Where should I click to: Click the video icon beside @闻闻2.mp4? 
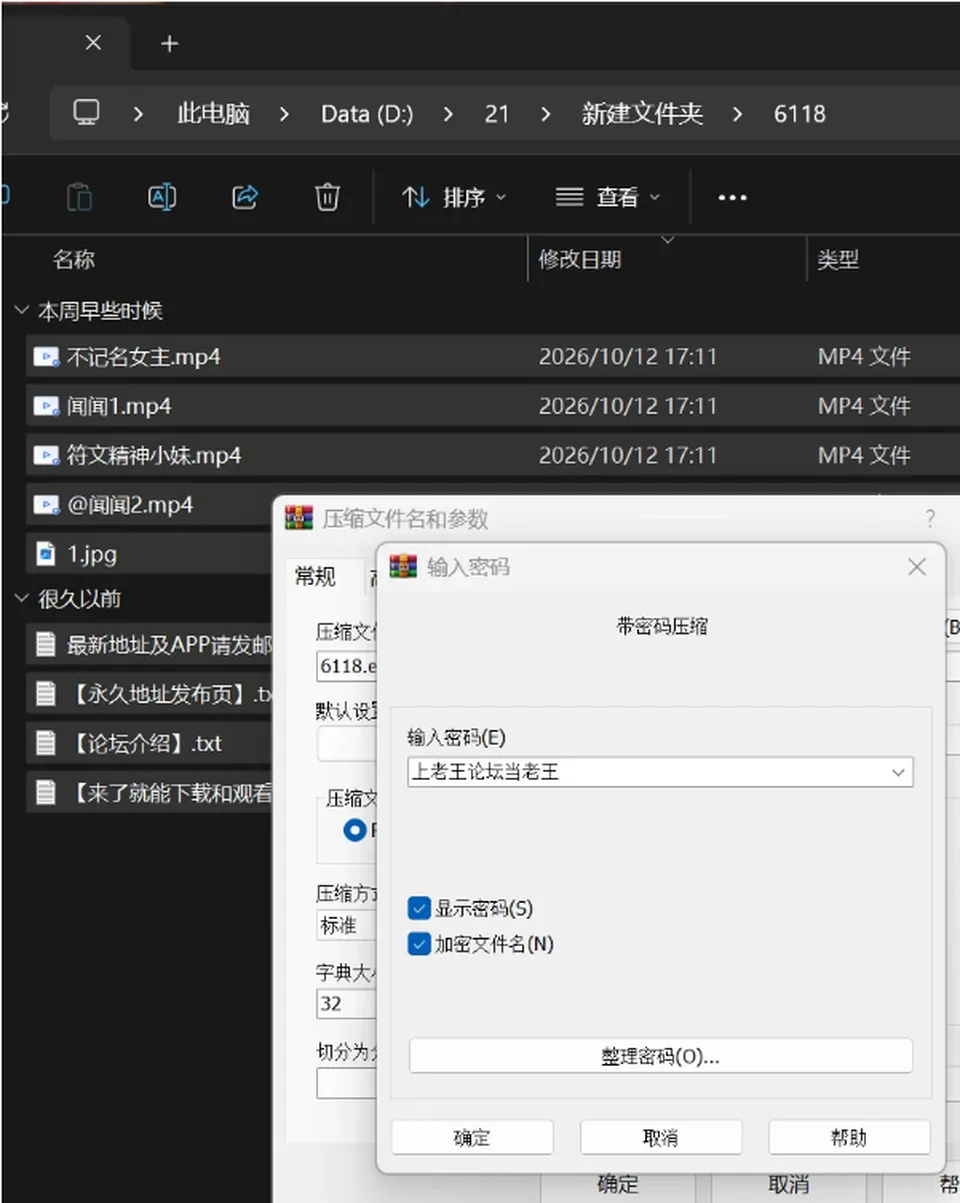(46, 505)
